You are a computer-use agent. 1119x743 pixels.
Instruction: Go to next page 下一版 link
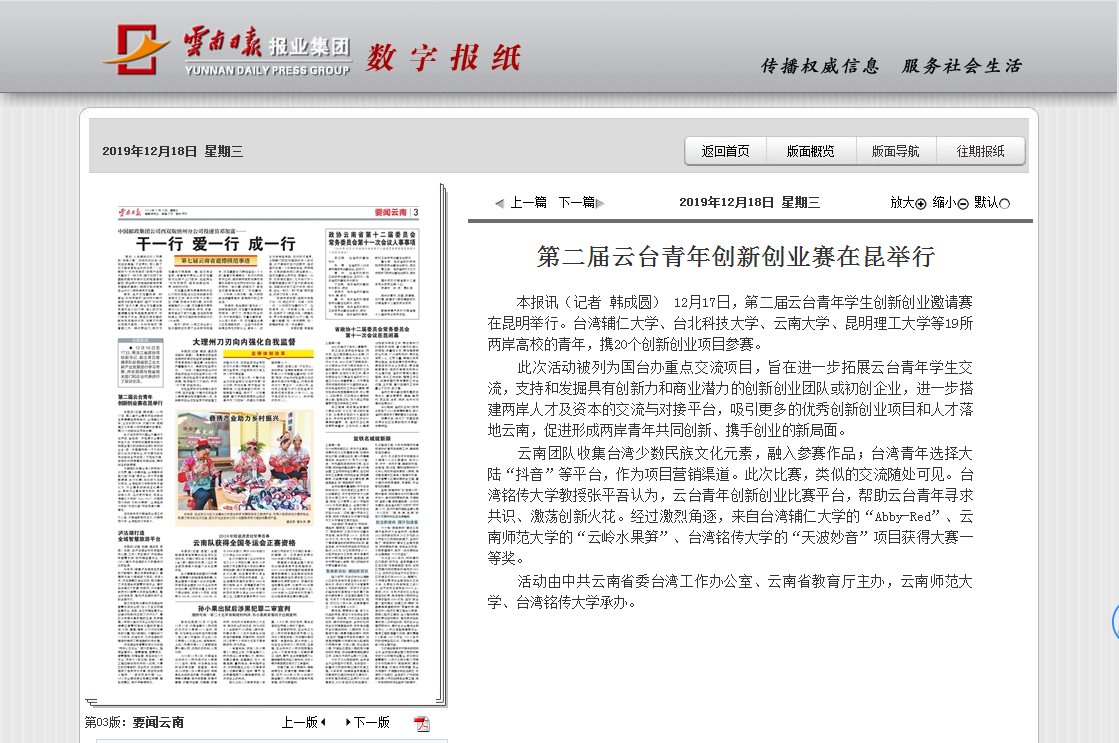pyautogui.click(x=371, y=722)
